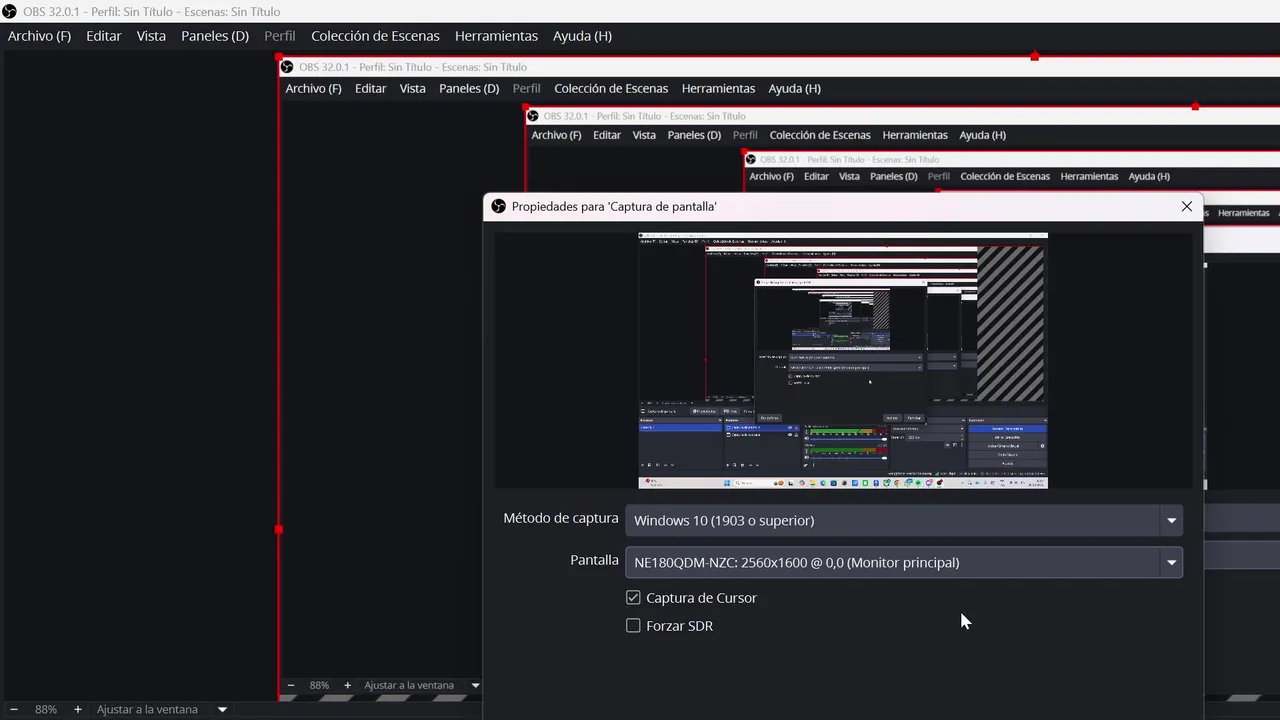1280x720 pixels.
Task: Enable the Forzar SDR checkbox
Action: pyautogui.click(x=633, y=625)
